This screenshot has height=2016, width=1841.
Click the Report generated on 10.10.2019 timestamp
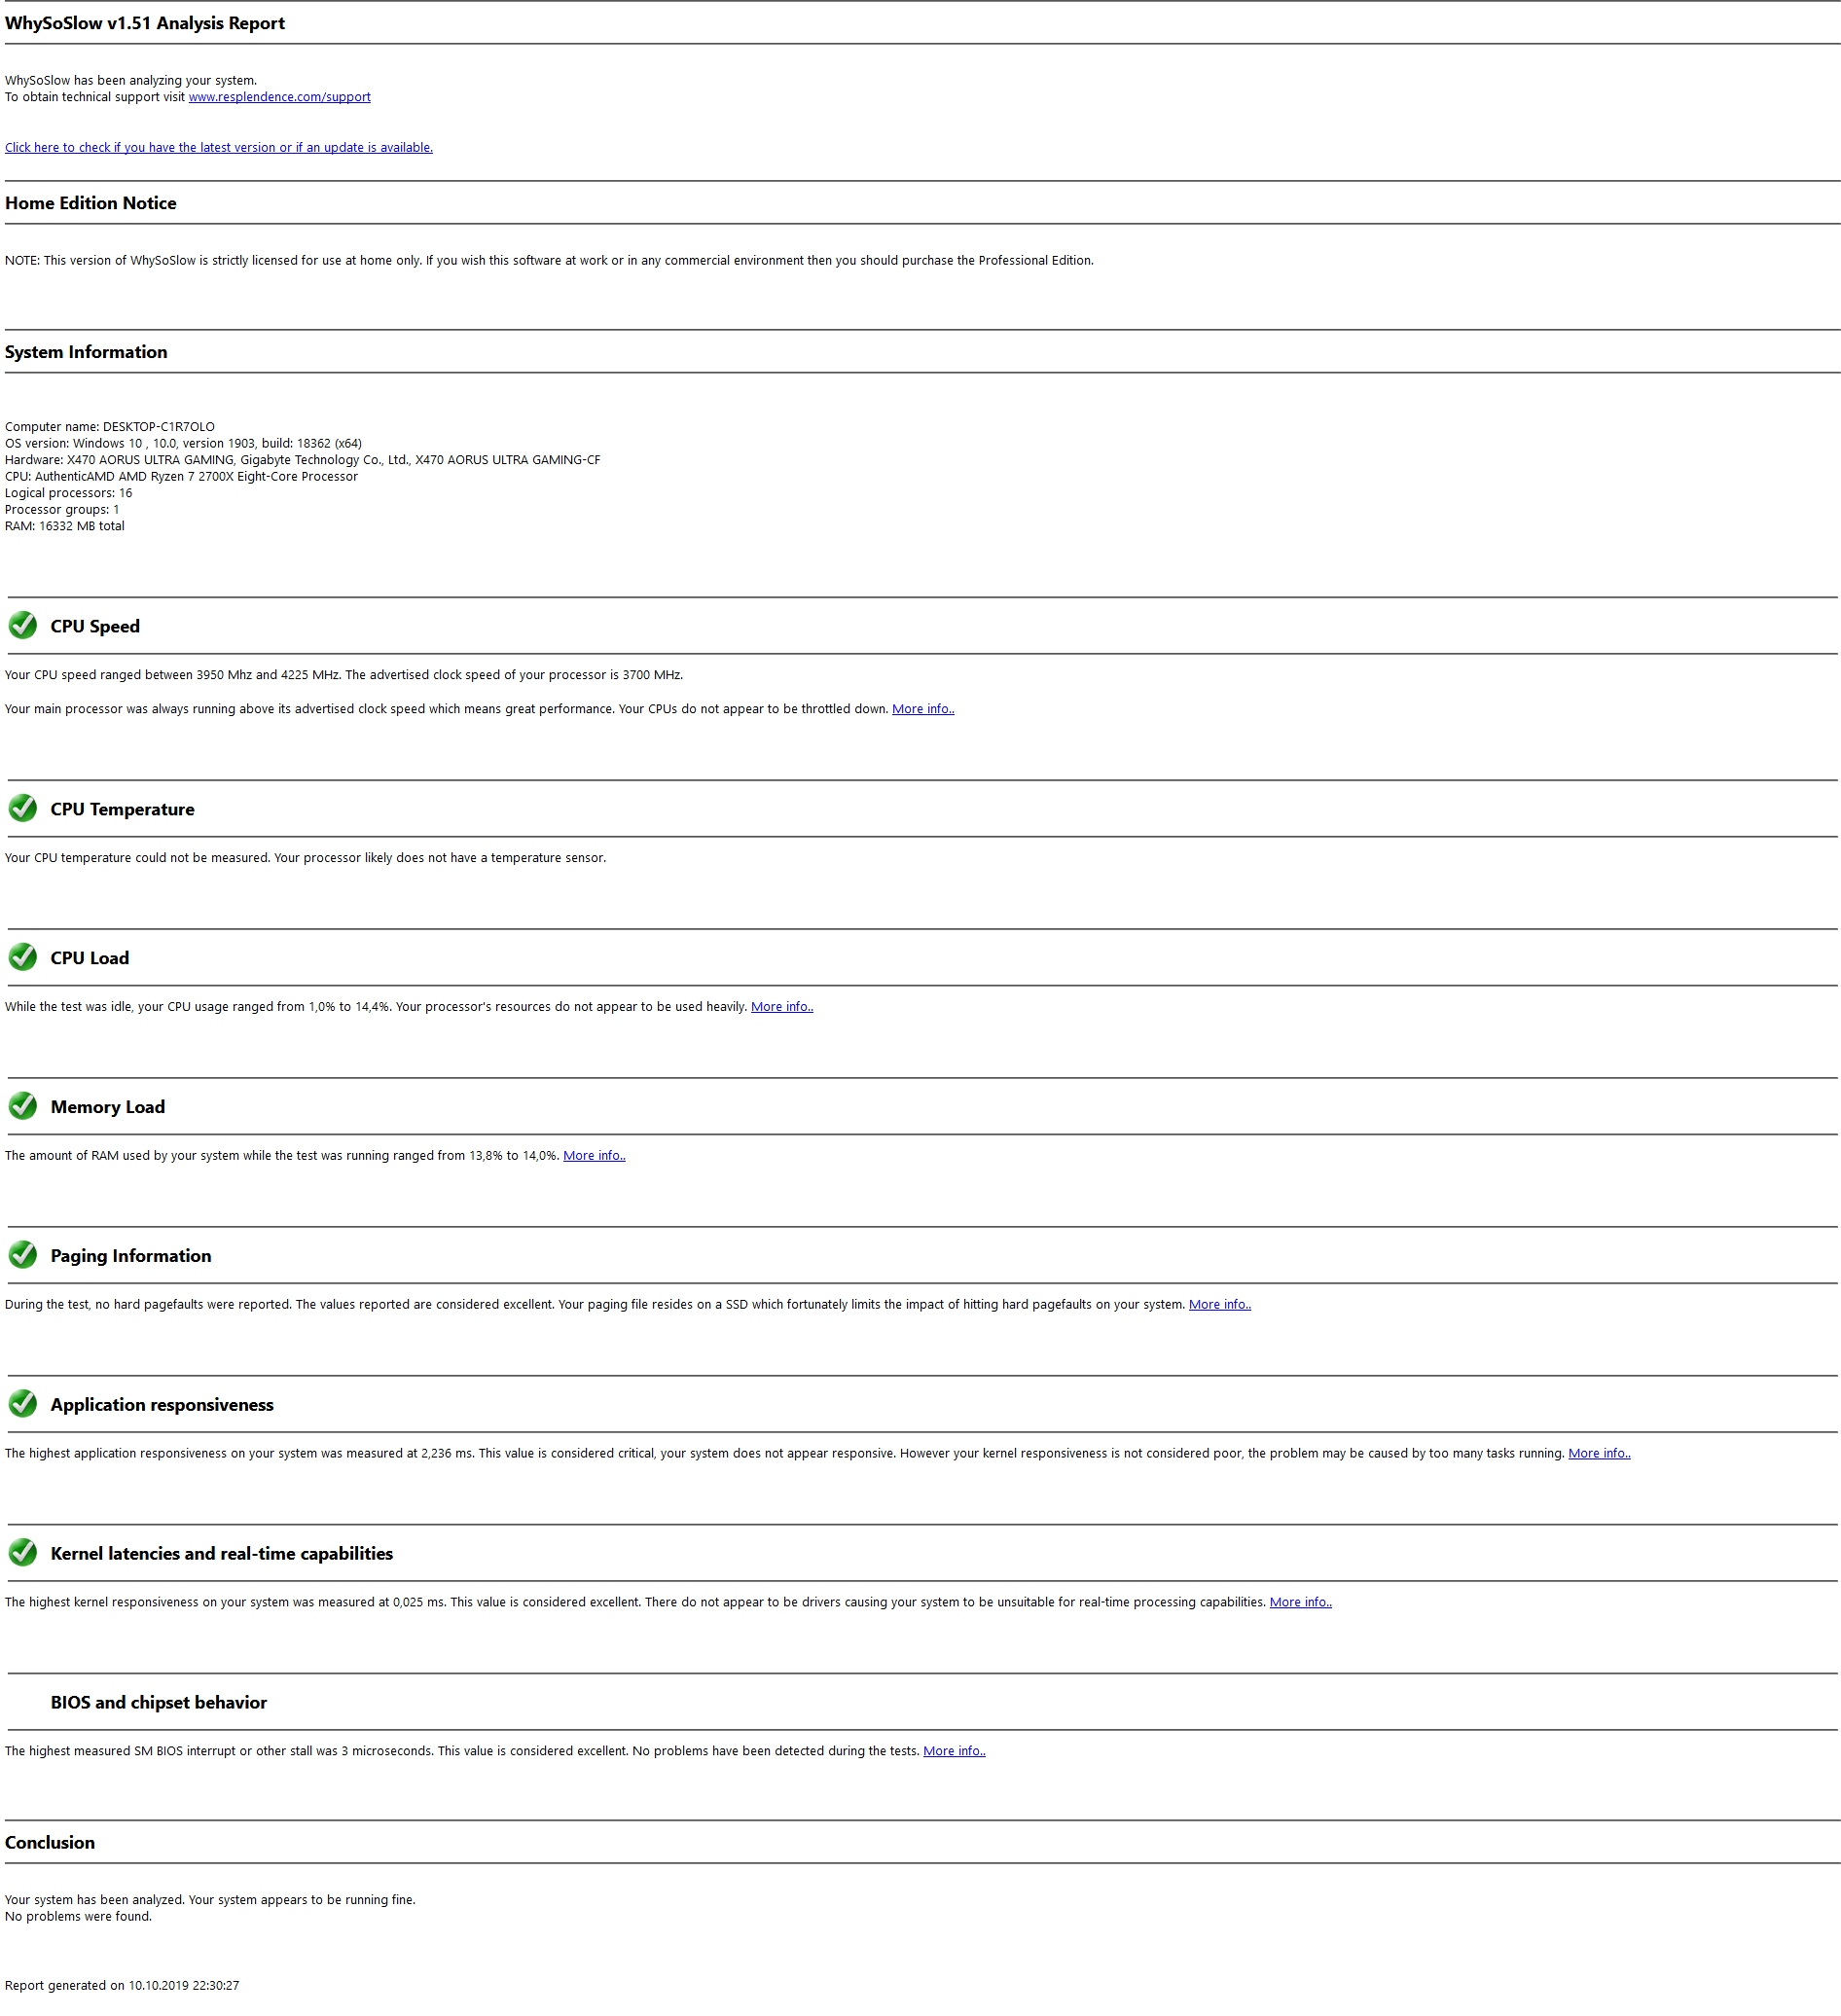point(122,1987)
